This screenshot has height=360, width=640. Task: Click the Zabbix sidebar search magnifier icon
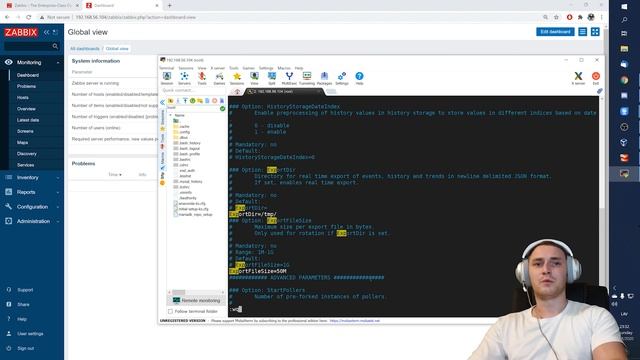(x=55, y=46)
